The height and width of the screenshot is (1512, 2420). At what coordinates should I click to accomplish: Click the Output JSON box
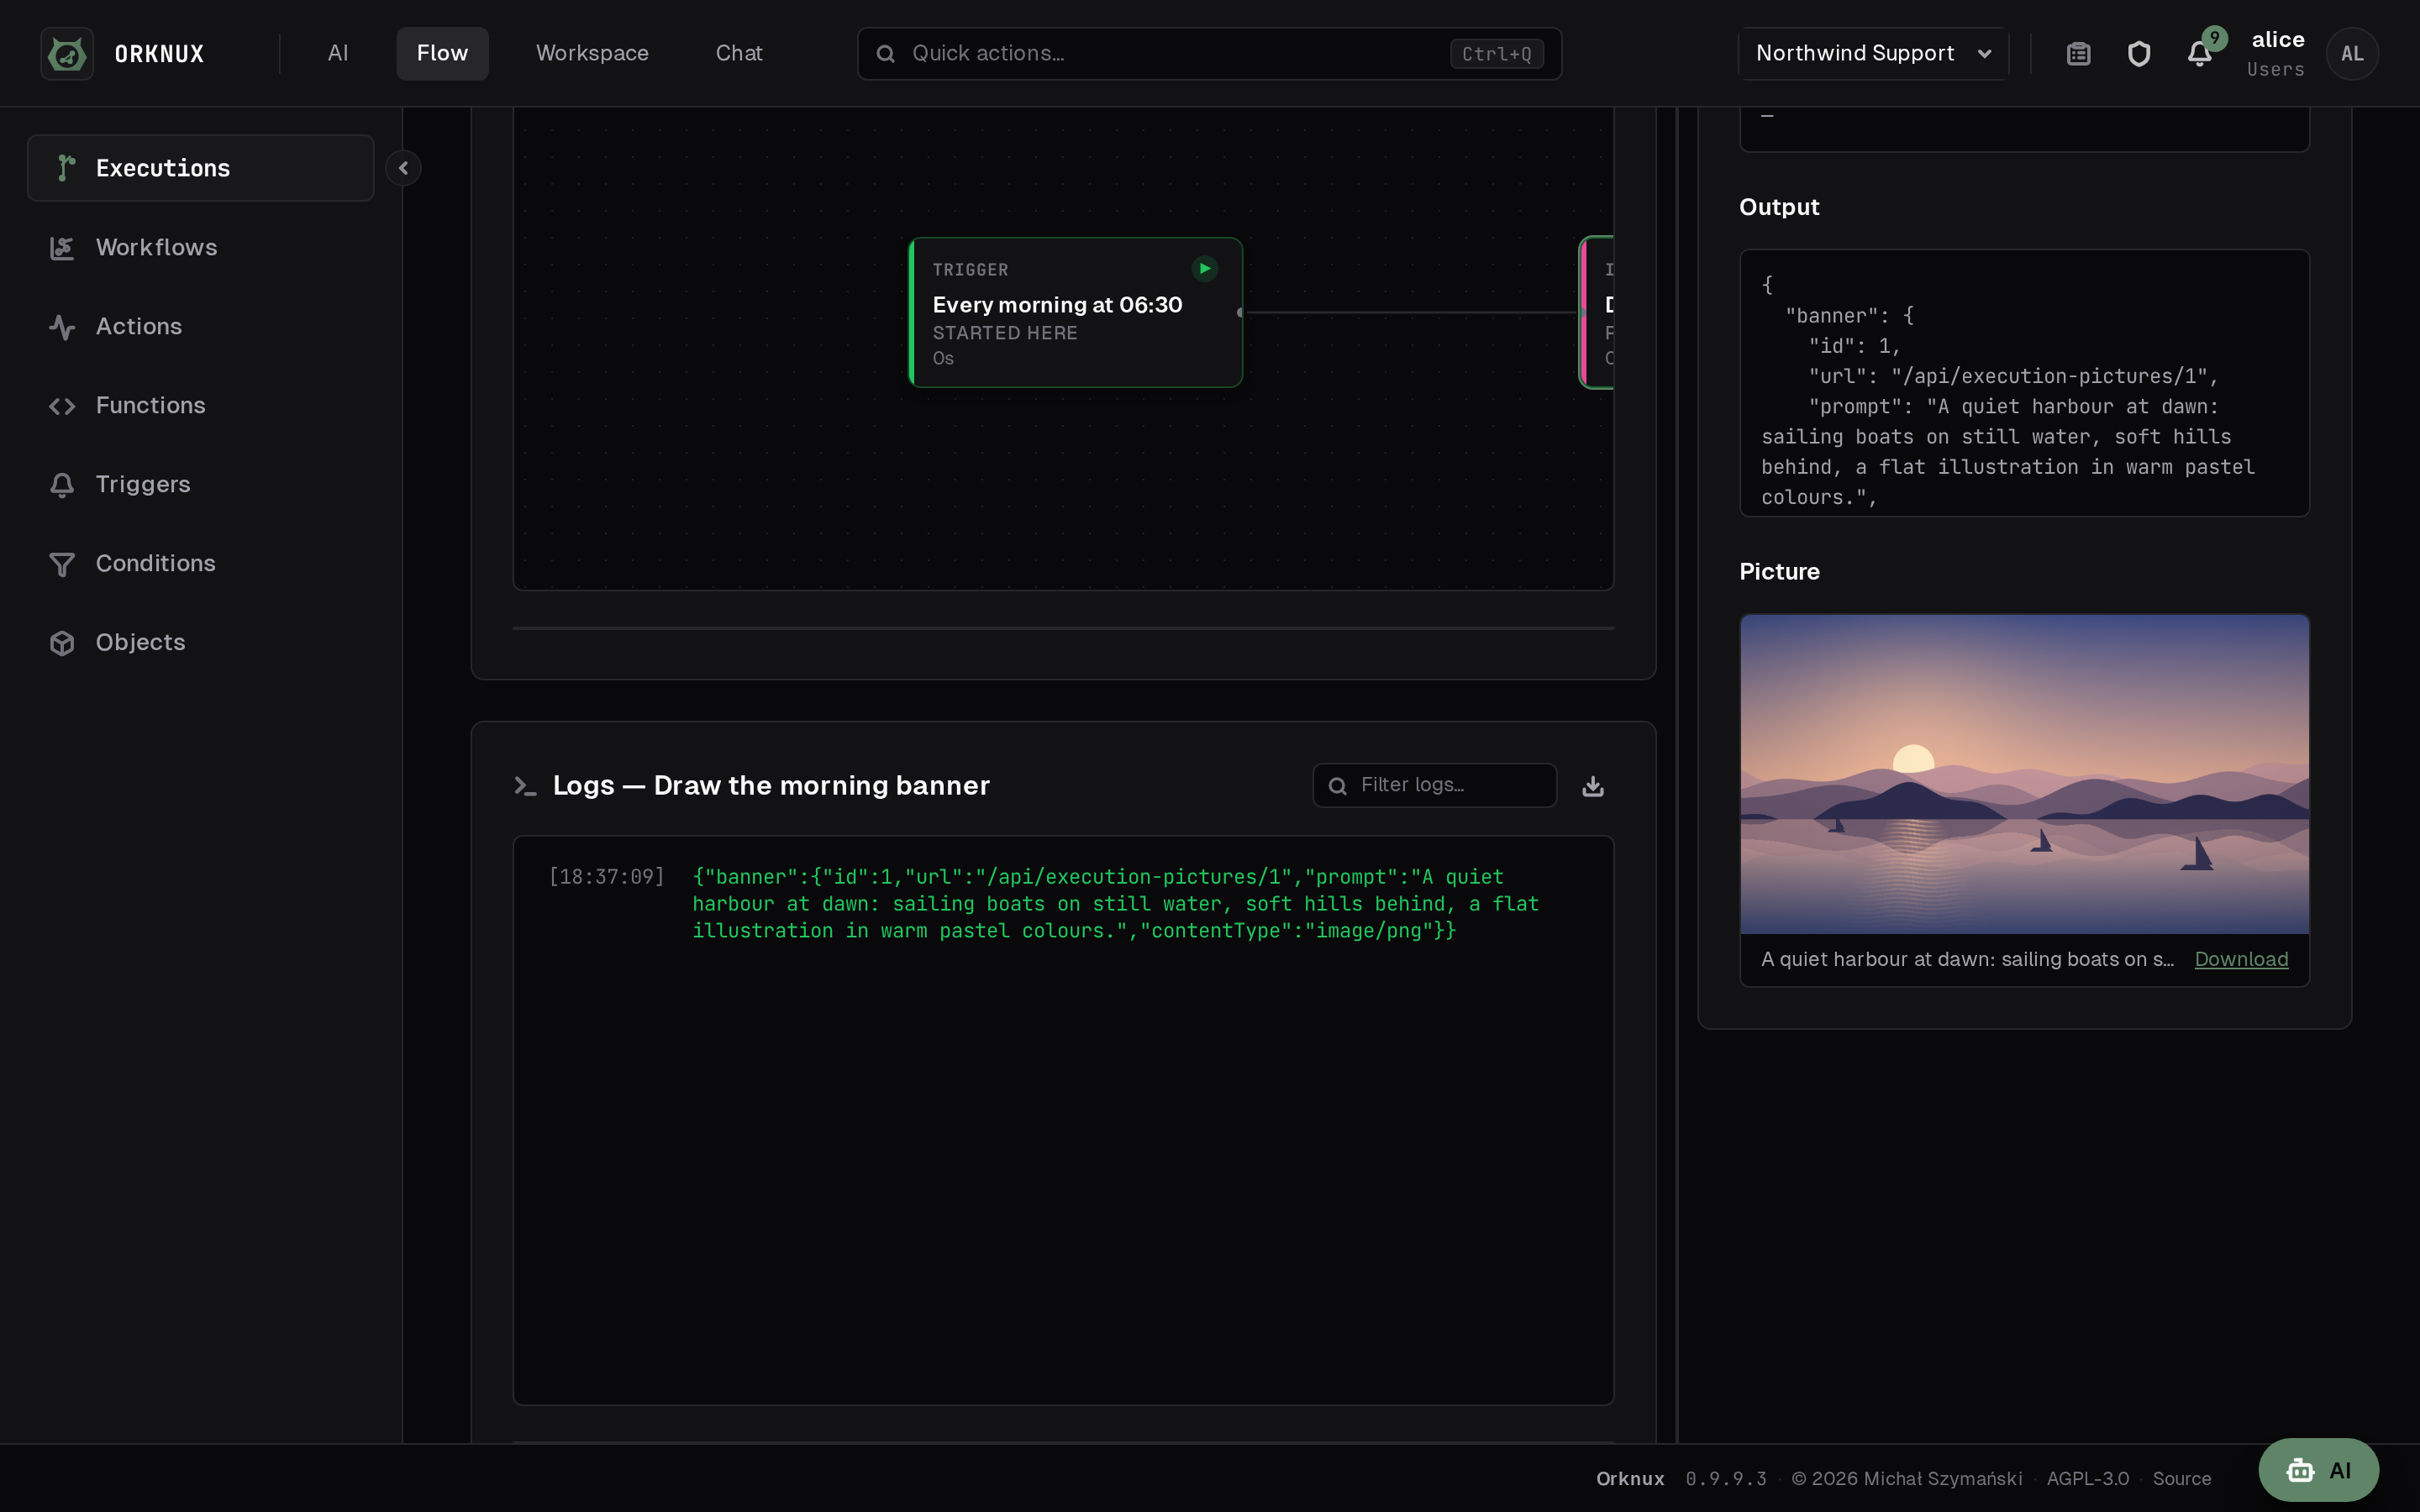click(2024, 383)
